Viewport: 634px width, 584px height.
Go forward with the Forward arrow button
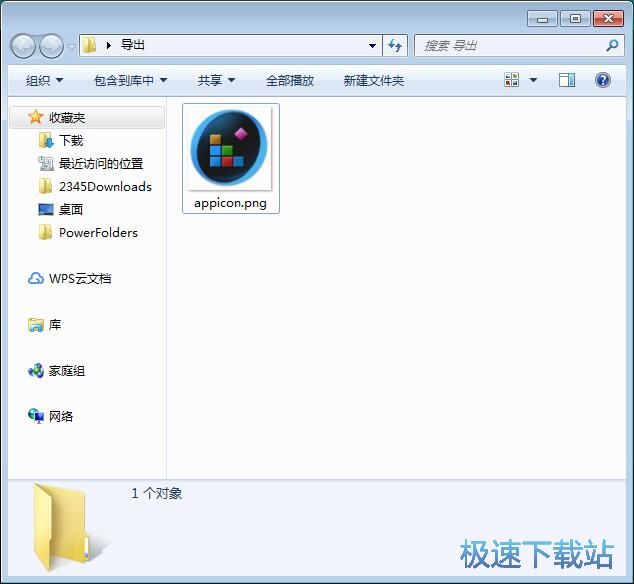[x=51, y=46]
